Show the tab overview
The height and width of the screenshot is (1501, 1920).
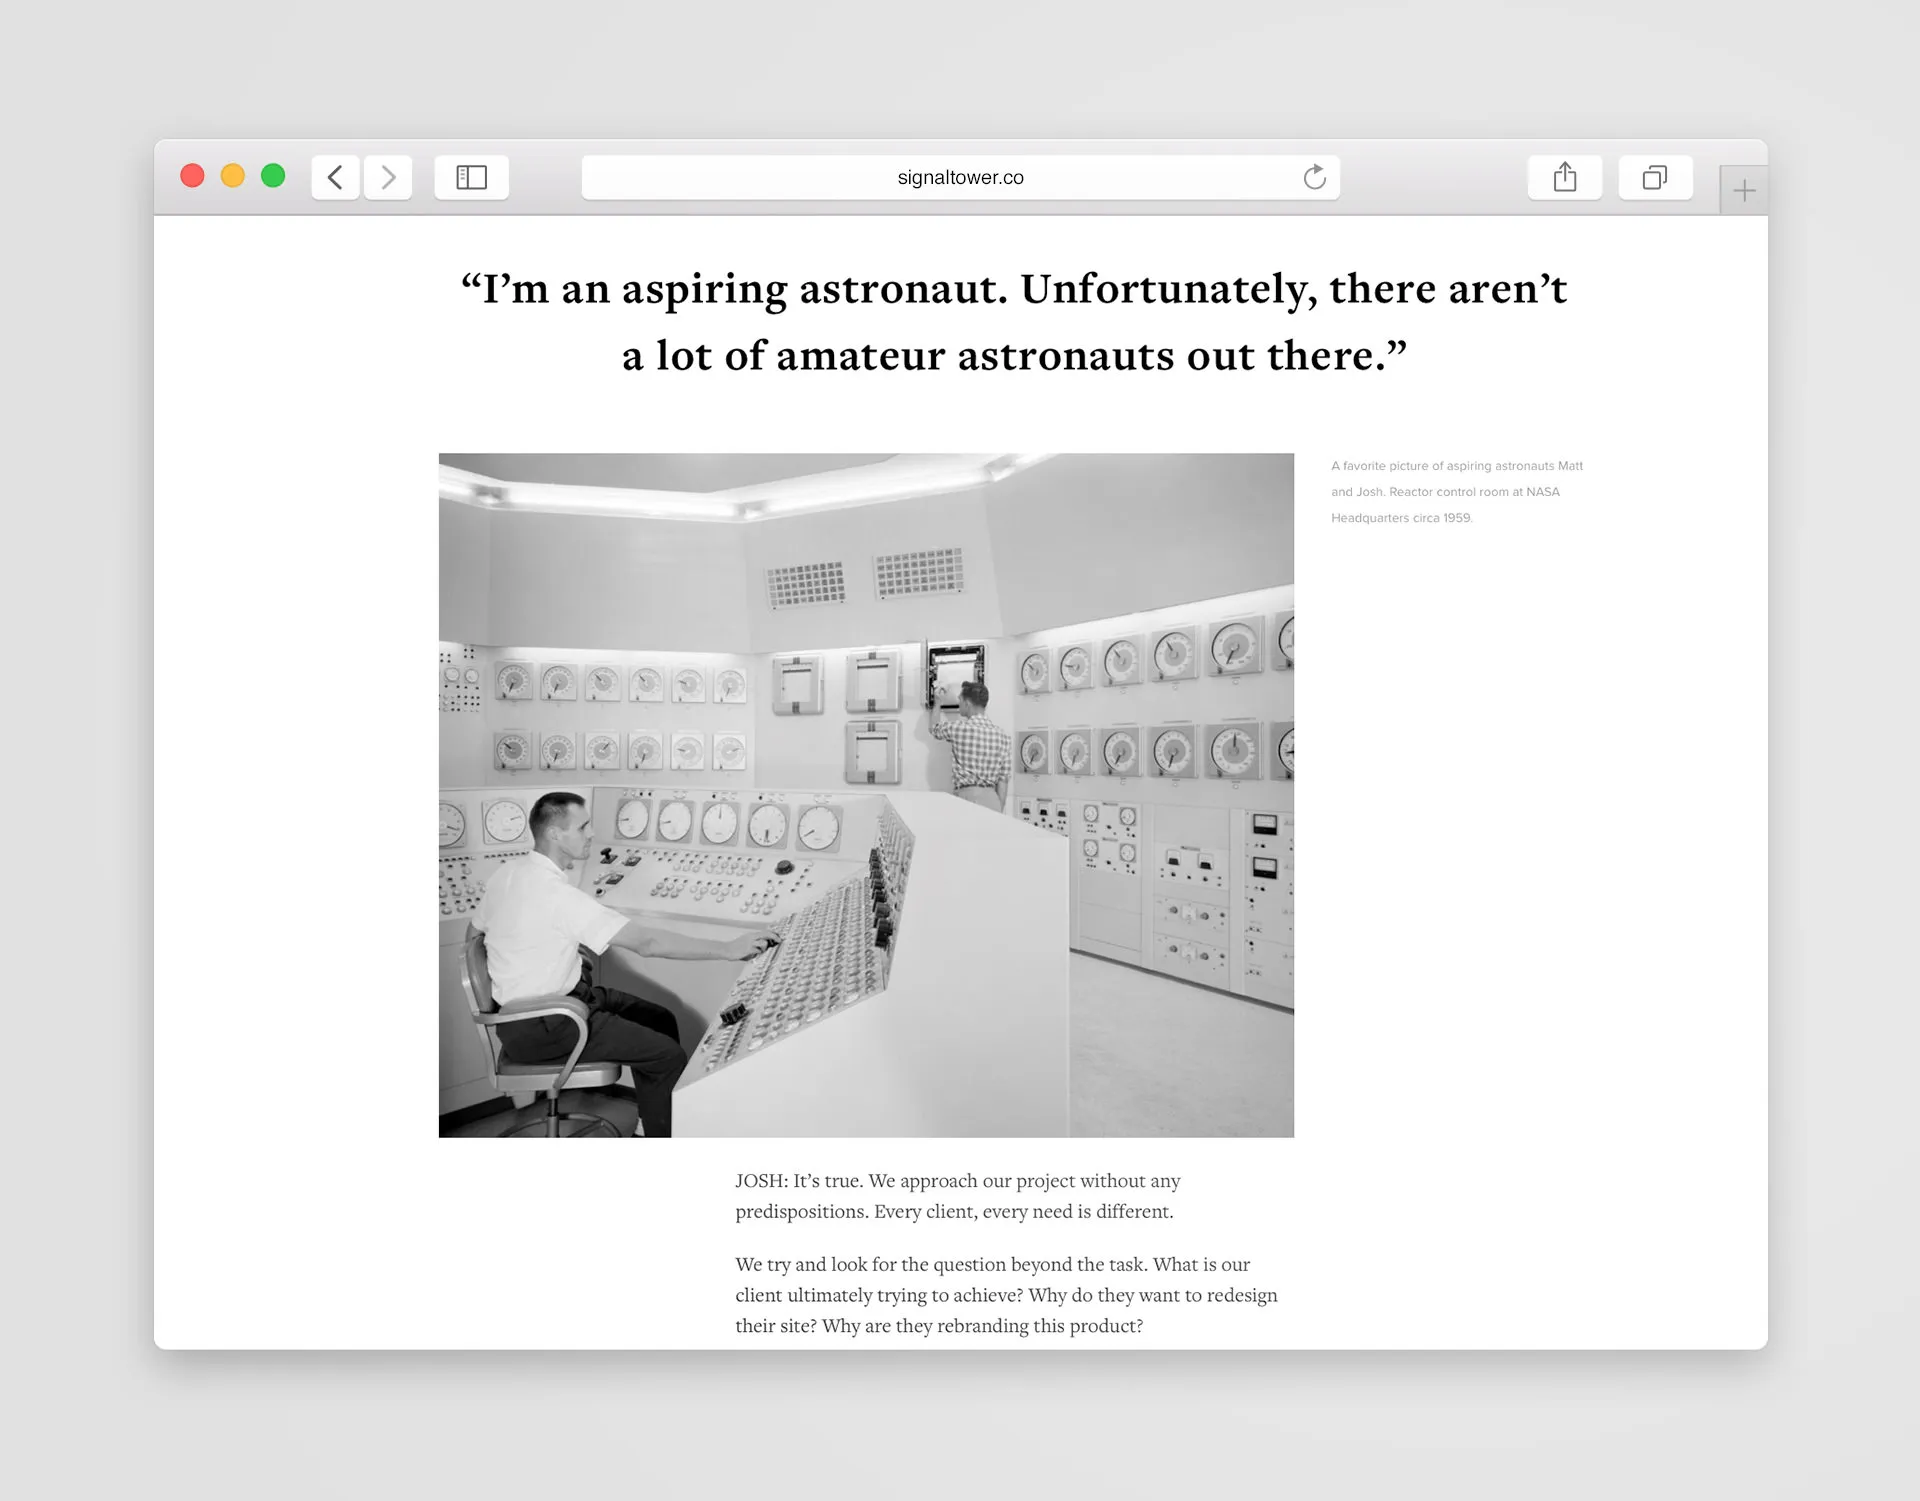coord(1655,178)
